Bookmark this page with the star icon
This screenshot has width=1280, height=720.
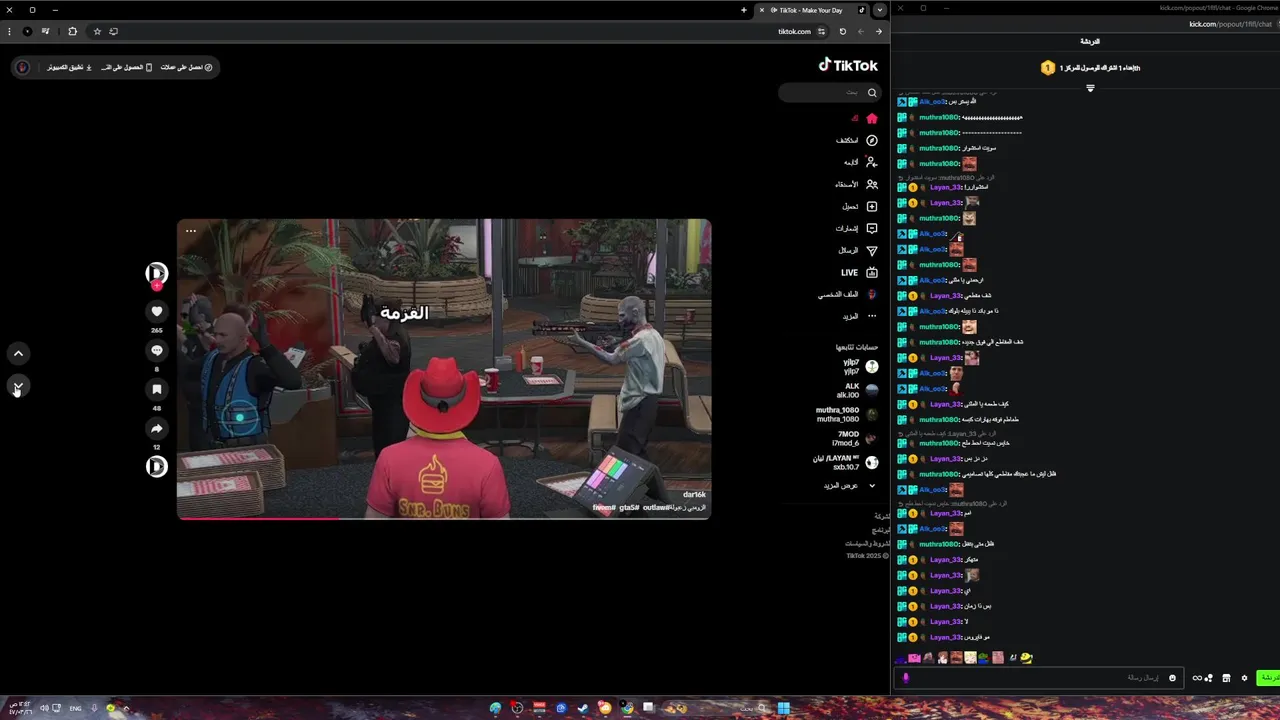coord(97,31)
